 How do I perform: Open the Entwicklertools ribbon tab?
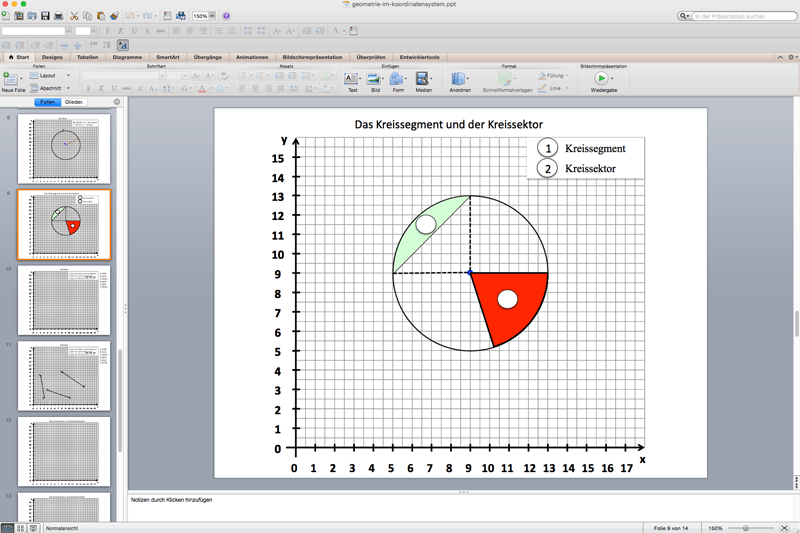(419, 57)
